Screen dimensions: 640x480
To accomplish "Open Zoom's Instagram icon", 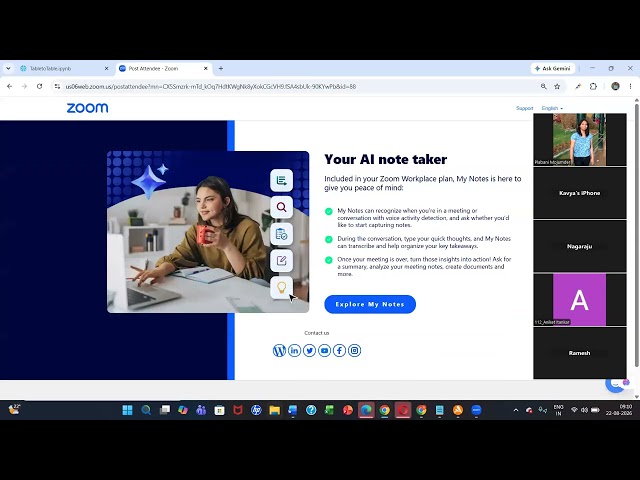I will [x=355, y=350].
